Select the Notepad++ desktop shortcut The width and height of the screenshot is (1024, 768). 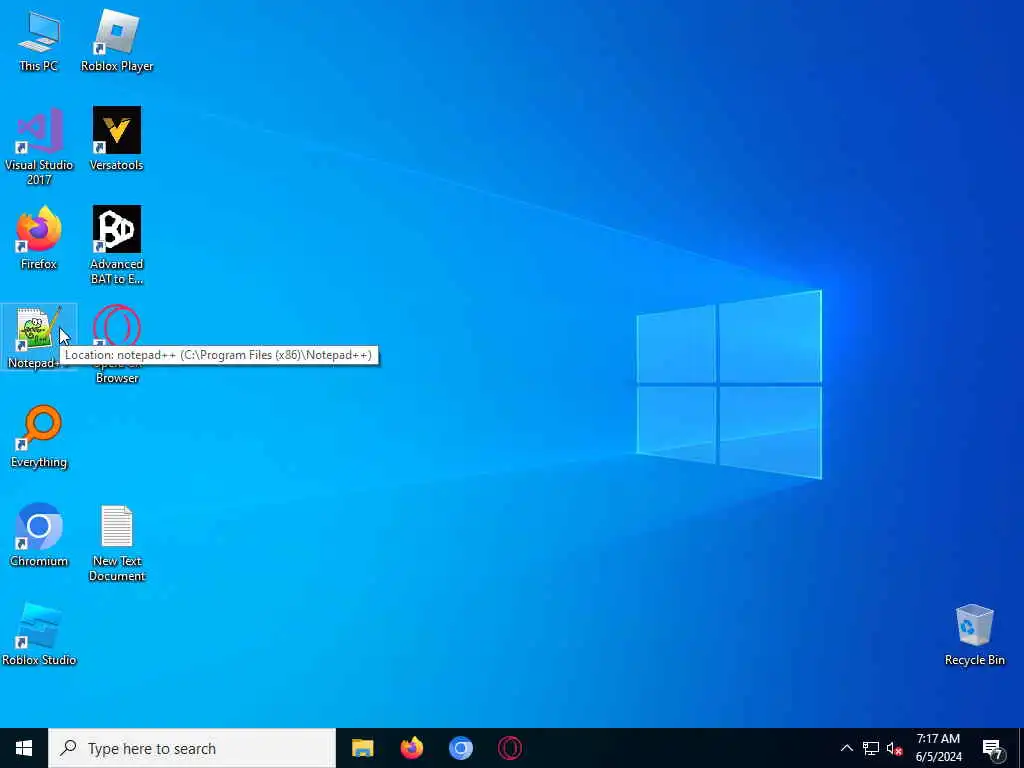(39, 337)
